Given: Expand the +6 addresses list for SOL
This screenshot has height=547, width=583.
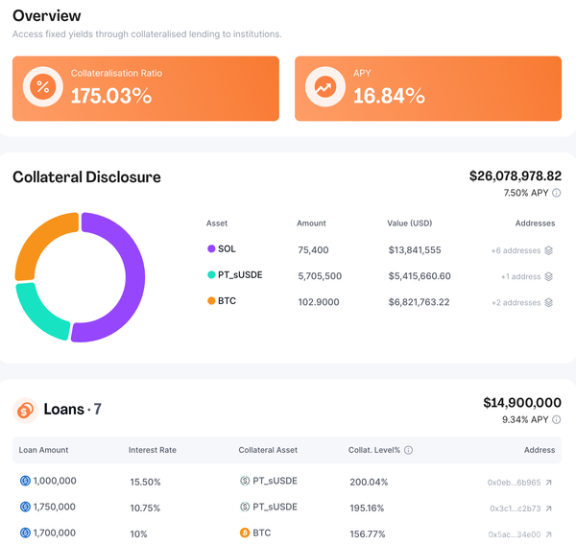Looking at the screenshot, I should point(516,251).
